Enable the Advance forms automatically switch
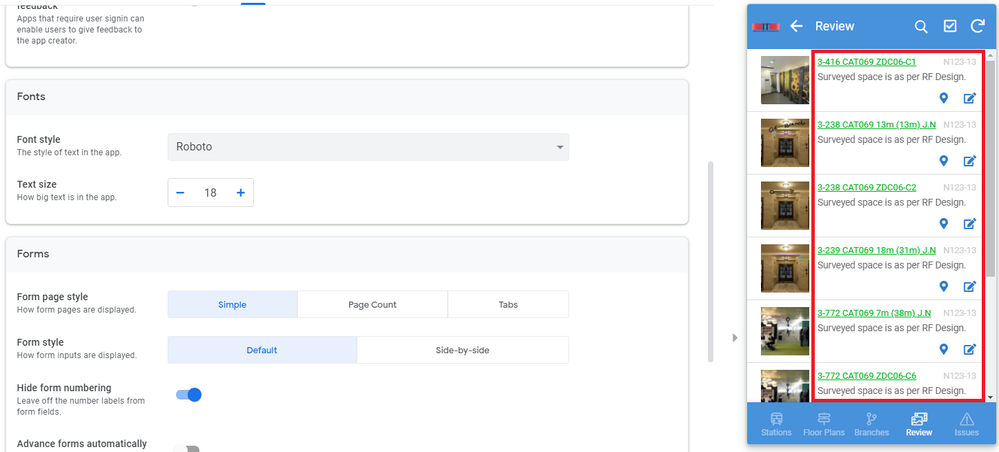999x452 pixels. click(x=187, y=449)
